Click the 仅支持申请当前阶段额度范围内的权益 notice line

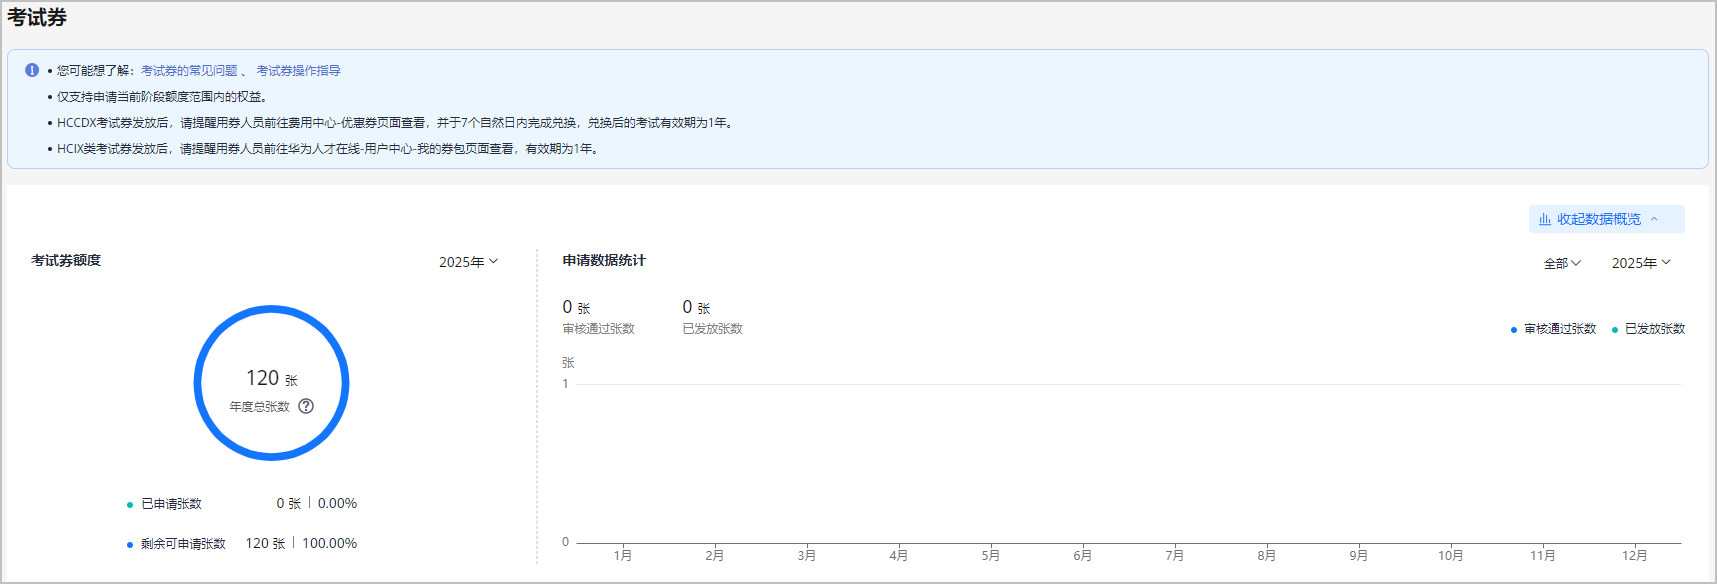(x=162, y=97)
